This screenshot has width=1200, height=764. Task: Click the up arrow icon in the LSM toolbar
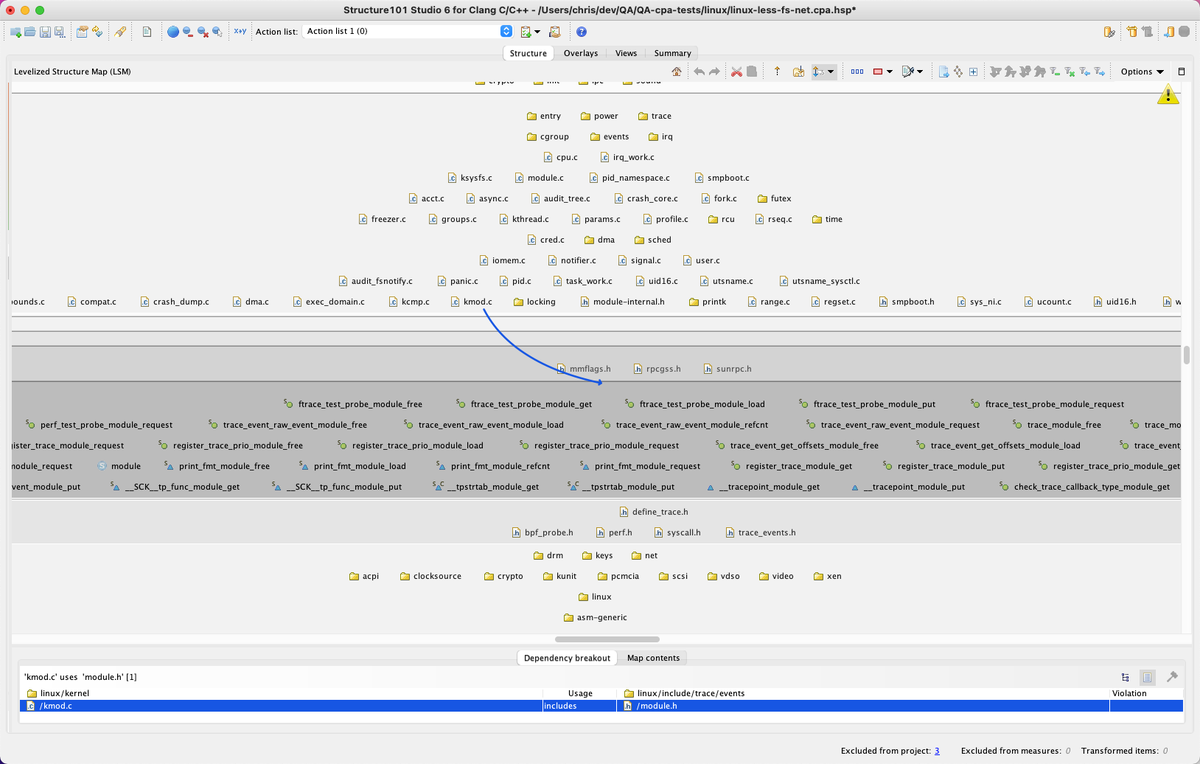point(777,71)
